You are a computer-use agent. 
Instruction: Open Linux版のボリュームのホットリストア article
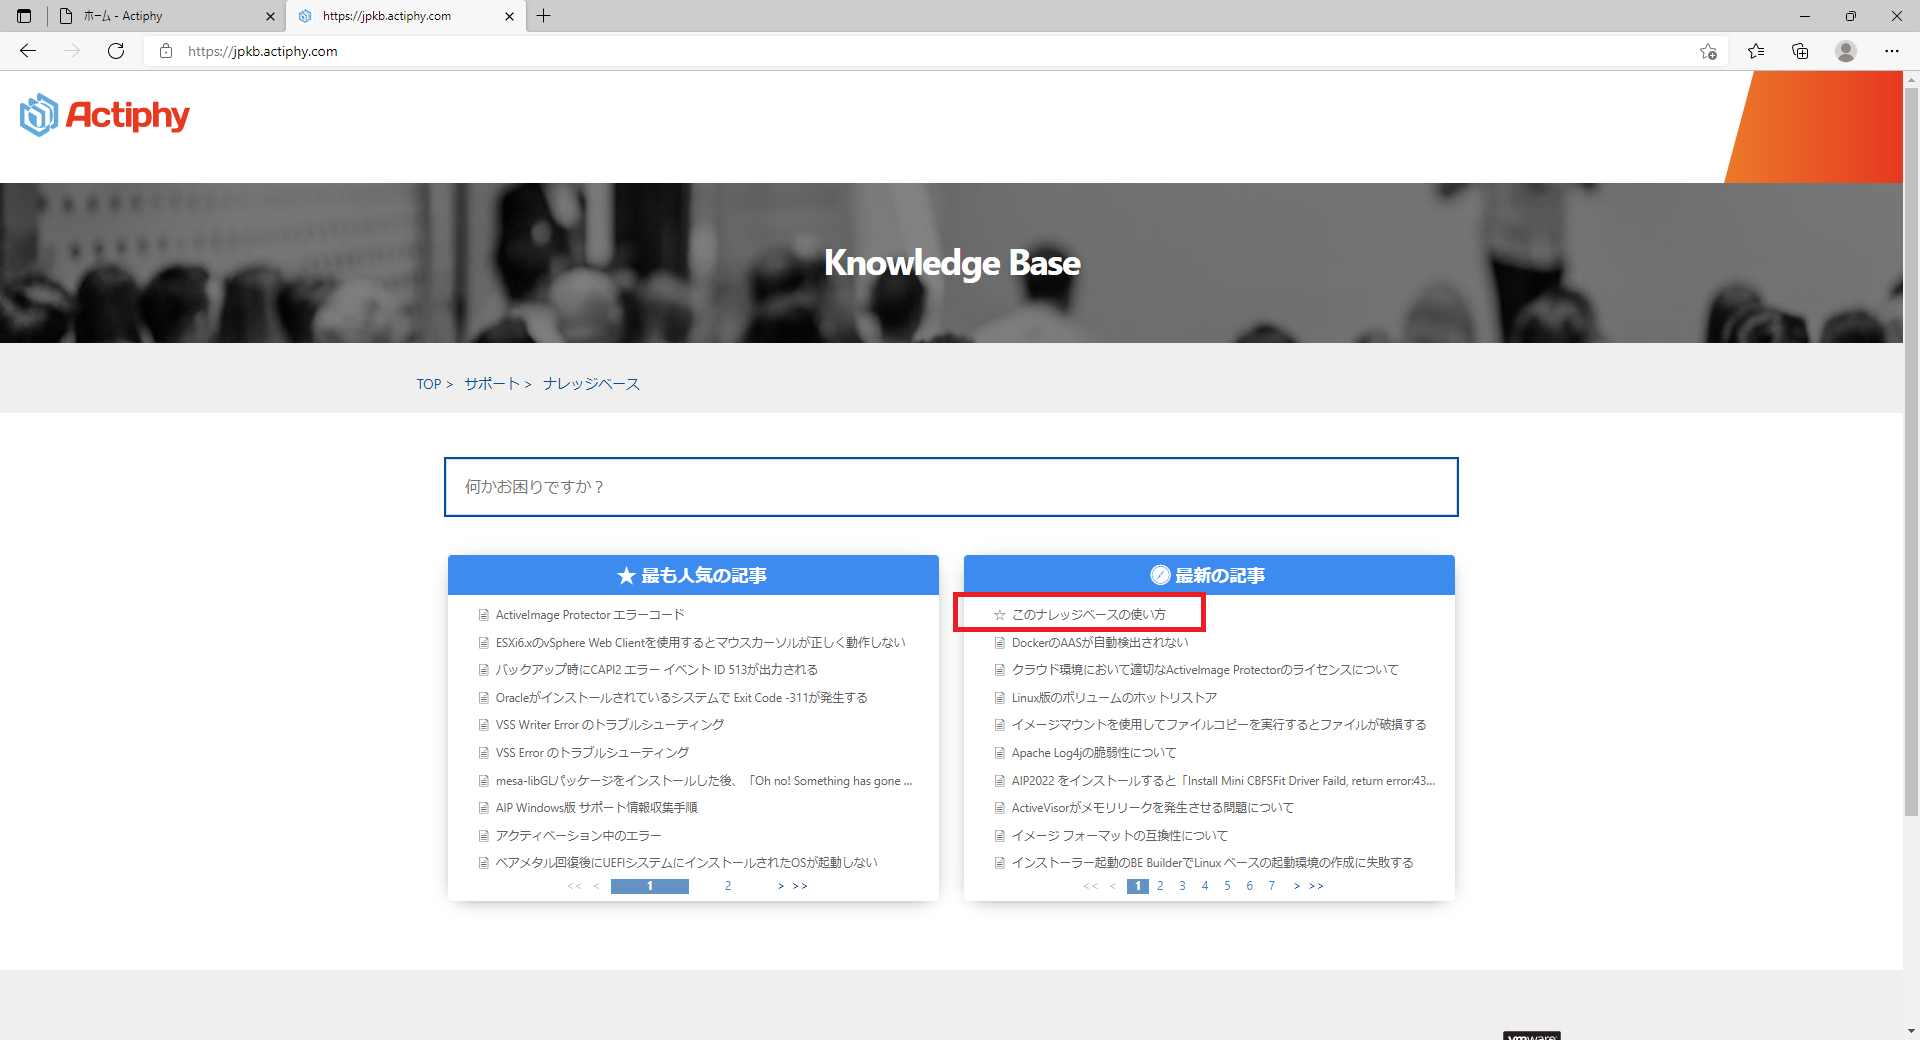click(x=1114, y=698)
